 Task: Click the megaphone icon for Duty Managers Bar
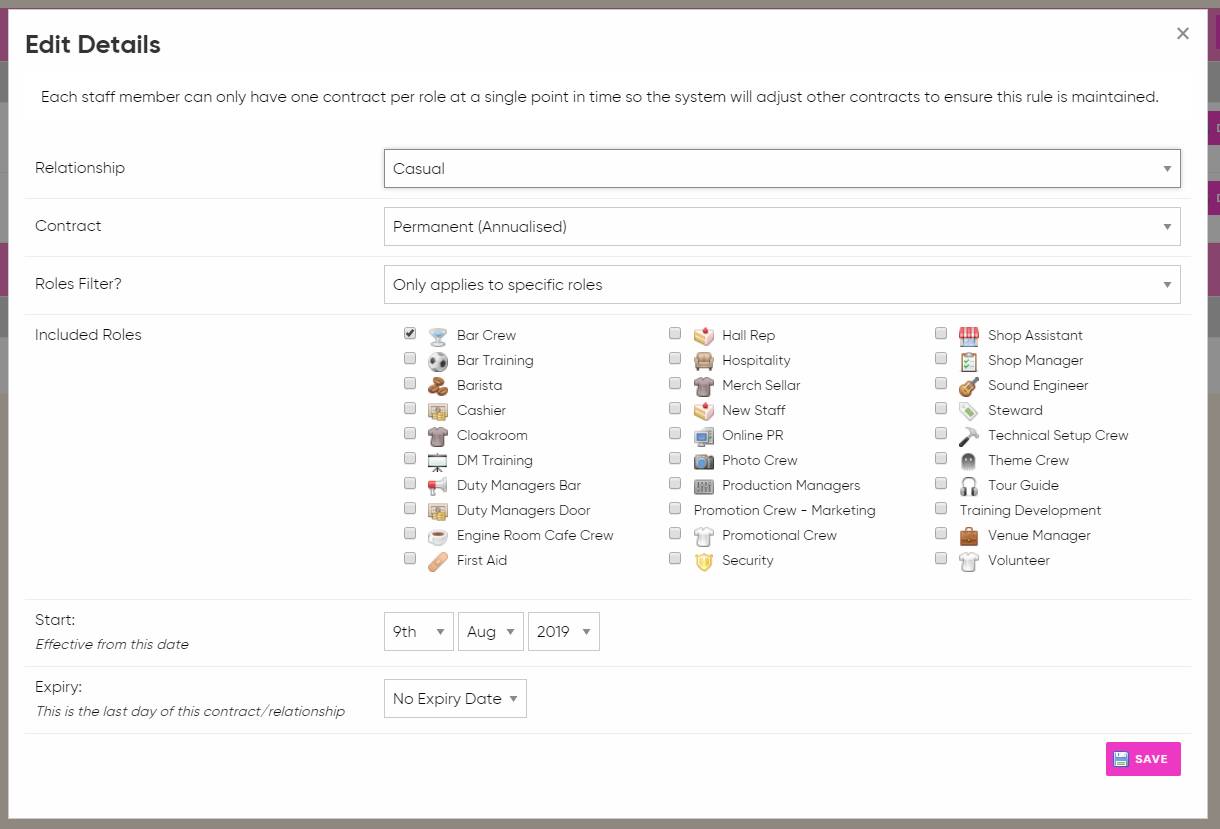pyautogui.click(x=438, y=486)
